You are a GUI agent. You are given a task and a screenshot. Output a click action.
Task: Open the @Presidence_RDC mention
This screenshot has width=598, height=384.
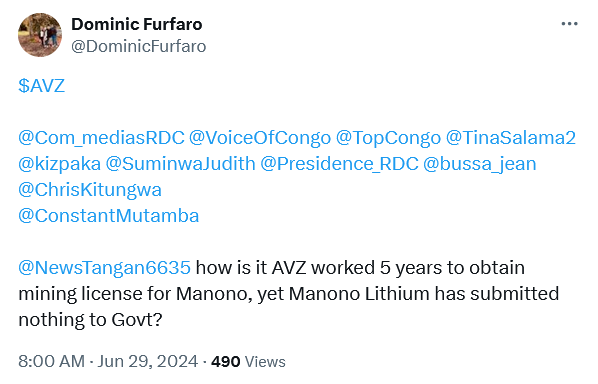tap(339, 164)
